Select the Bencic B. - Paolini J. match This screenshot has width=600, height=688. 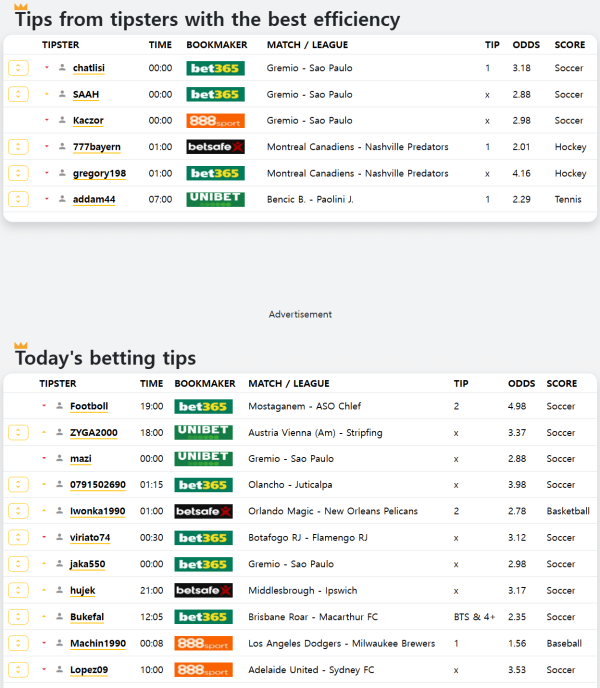pyautogui.click(x=310, y=199)
